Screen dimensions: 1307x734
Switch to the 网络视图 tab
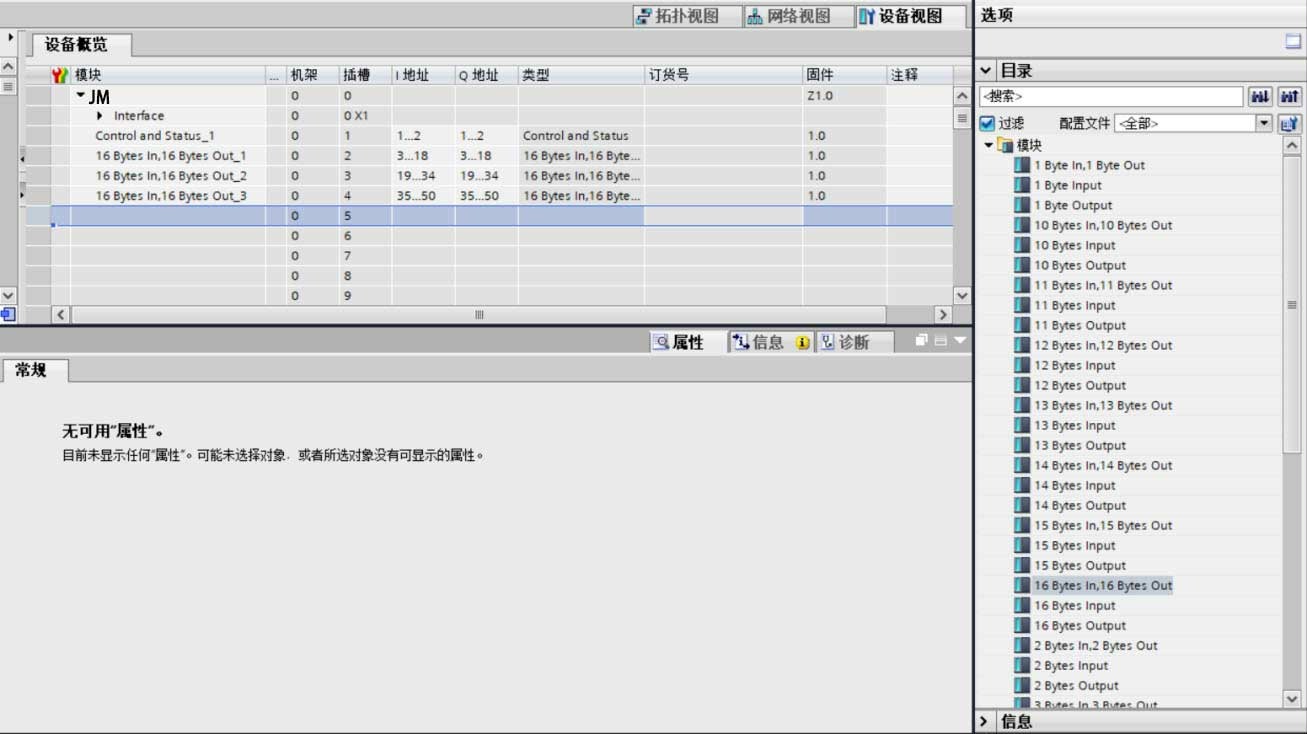(x=789, y=16)
